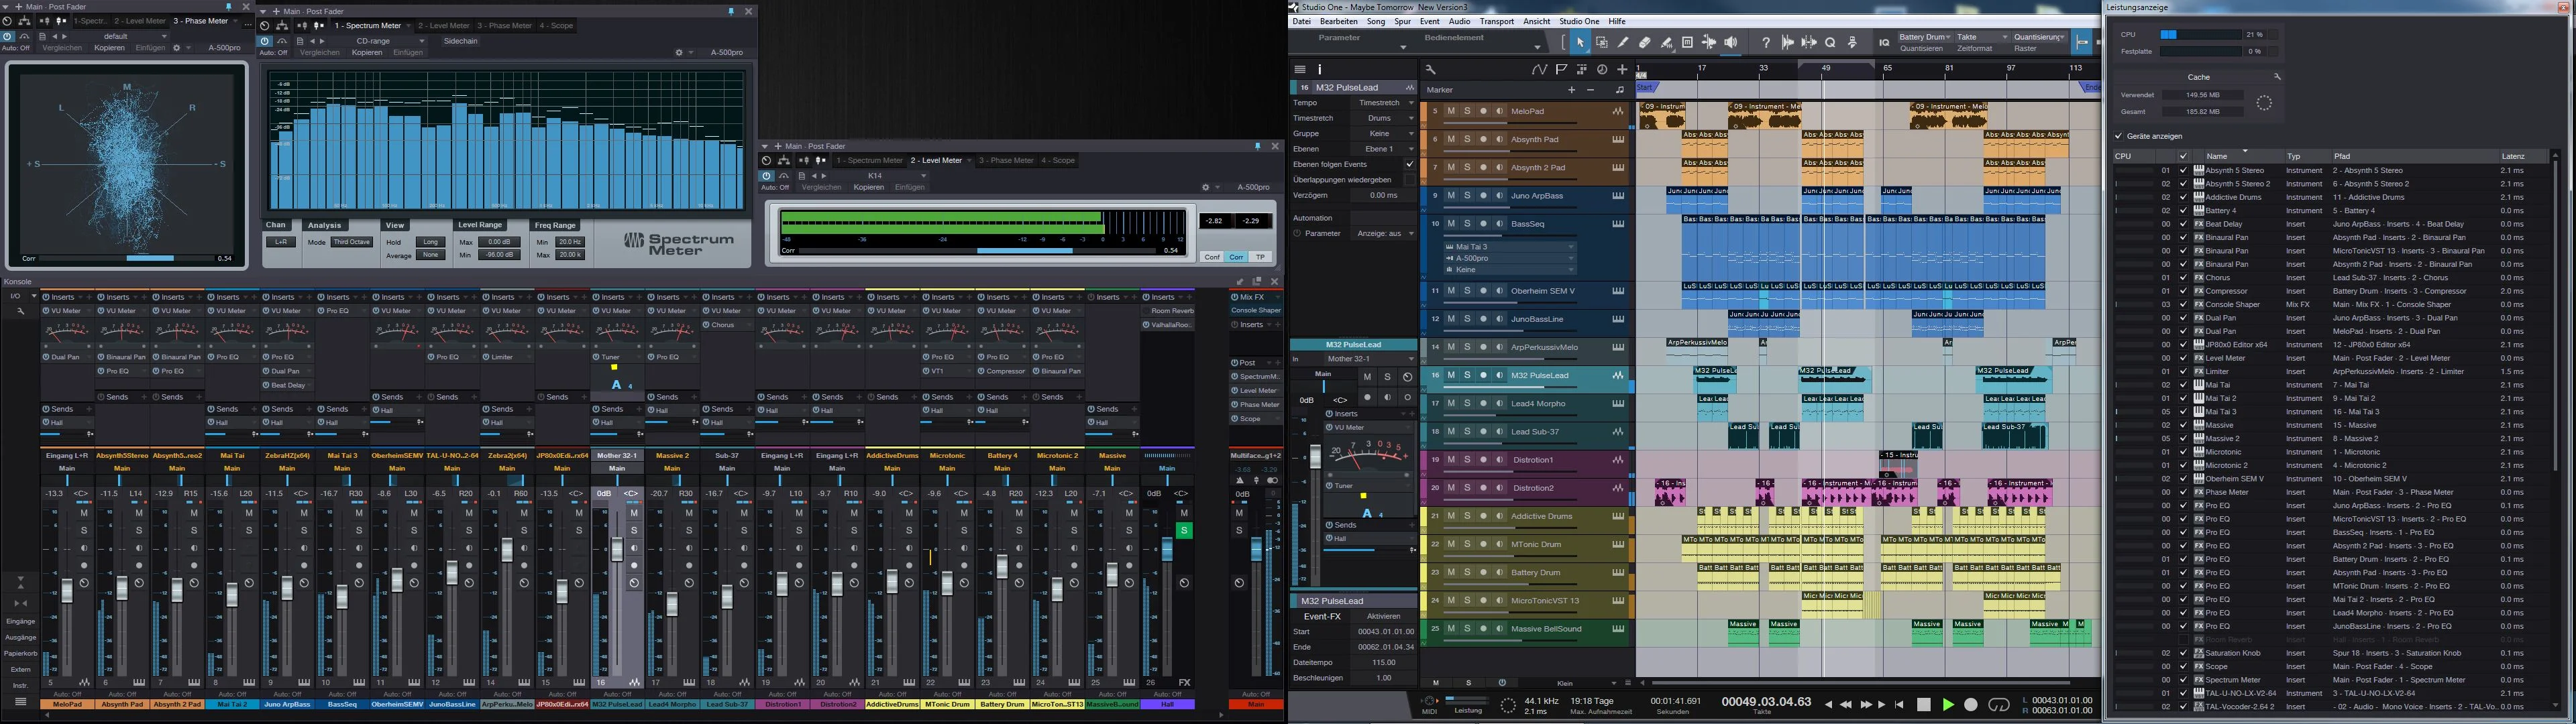
Task: Toggle the loop button in the transport
Action: pos(1999,705)
